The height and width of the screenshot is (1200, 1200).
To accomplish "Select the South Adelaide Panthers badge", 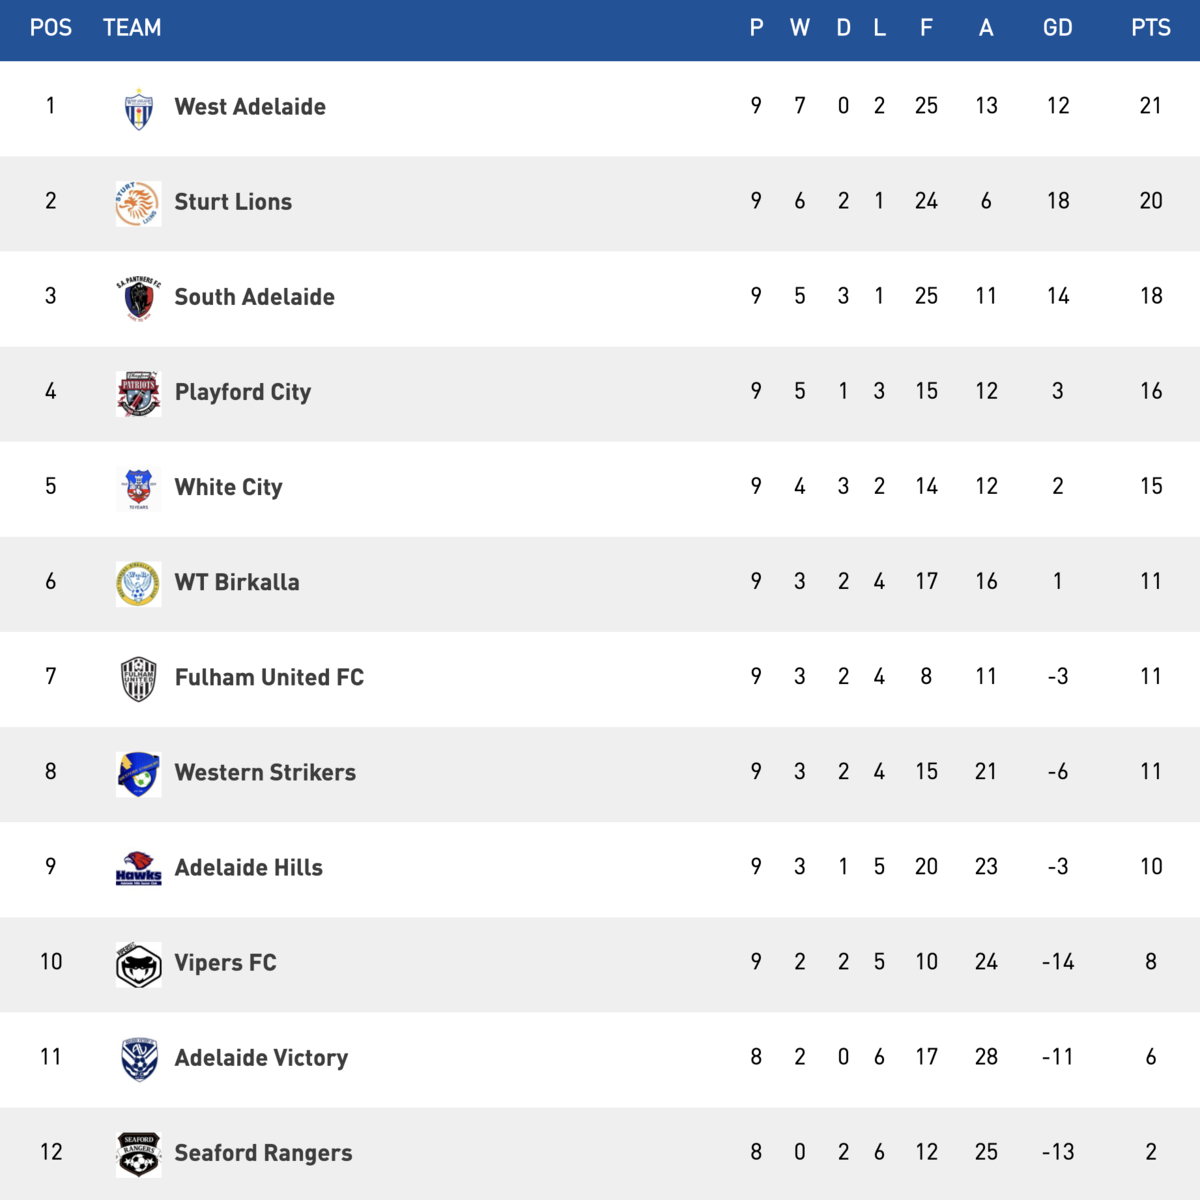I will click(x=138, y=298).
